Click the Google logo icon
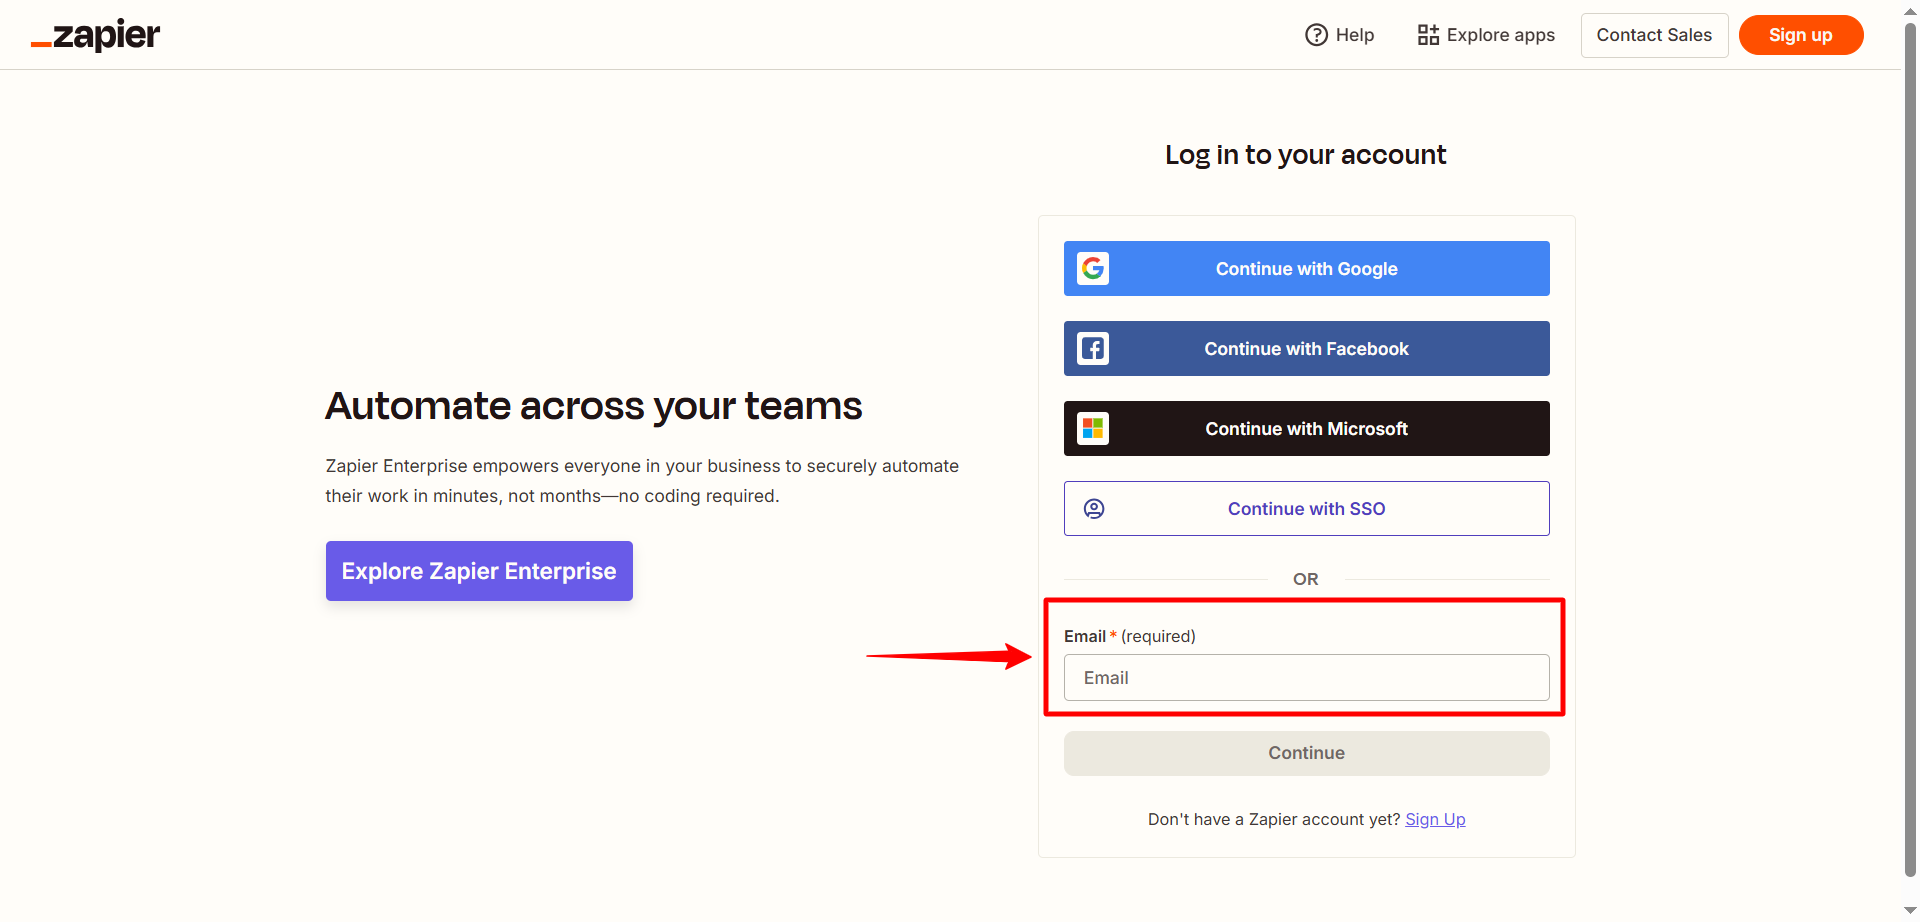 [x=1093, y=268]
